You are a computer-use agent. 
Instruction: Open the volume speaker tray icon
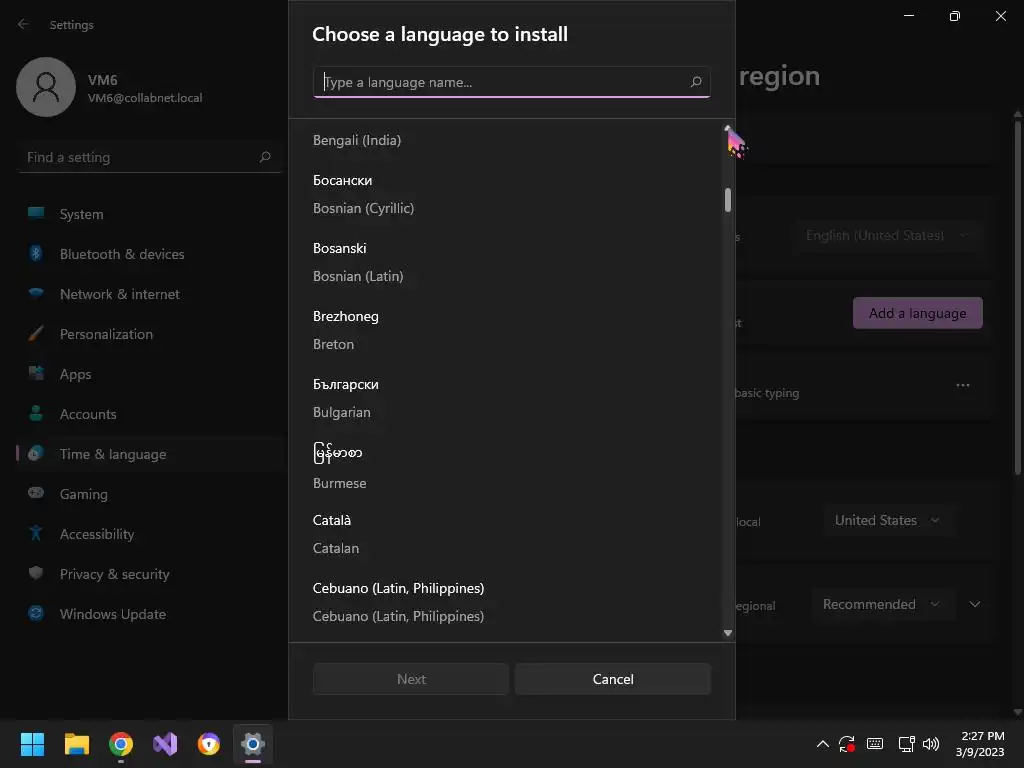[931, 744]
